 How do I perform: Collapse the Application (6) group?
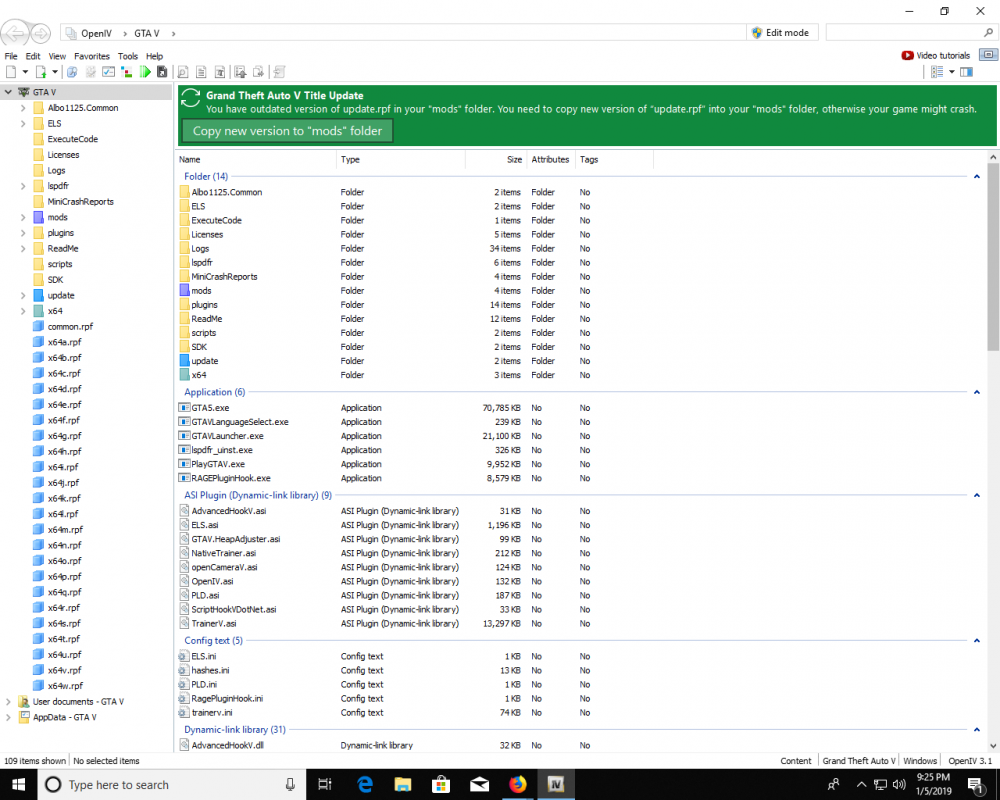pyautogui.click(x=976, y=393)
